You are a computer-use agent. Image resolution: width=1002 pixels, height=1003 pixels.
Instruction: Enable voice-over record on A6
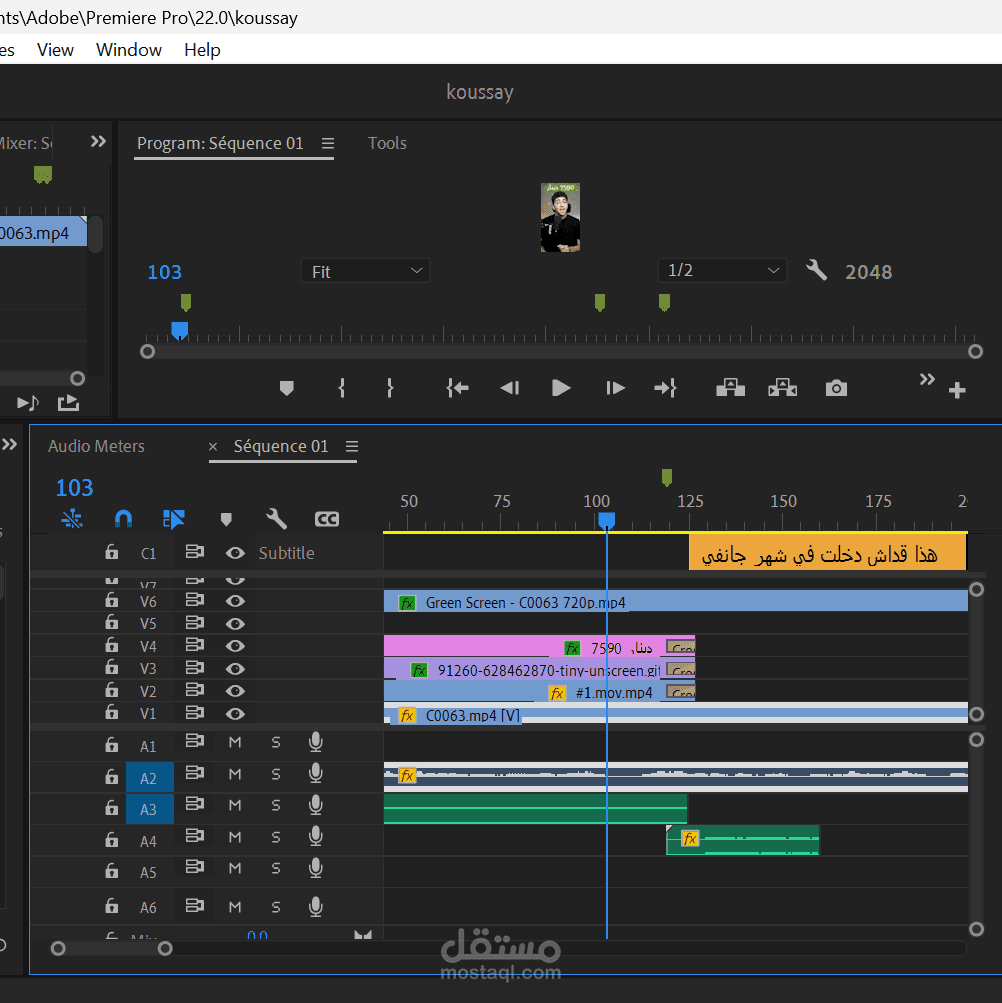315,906
